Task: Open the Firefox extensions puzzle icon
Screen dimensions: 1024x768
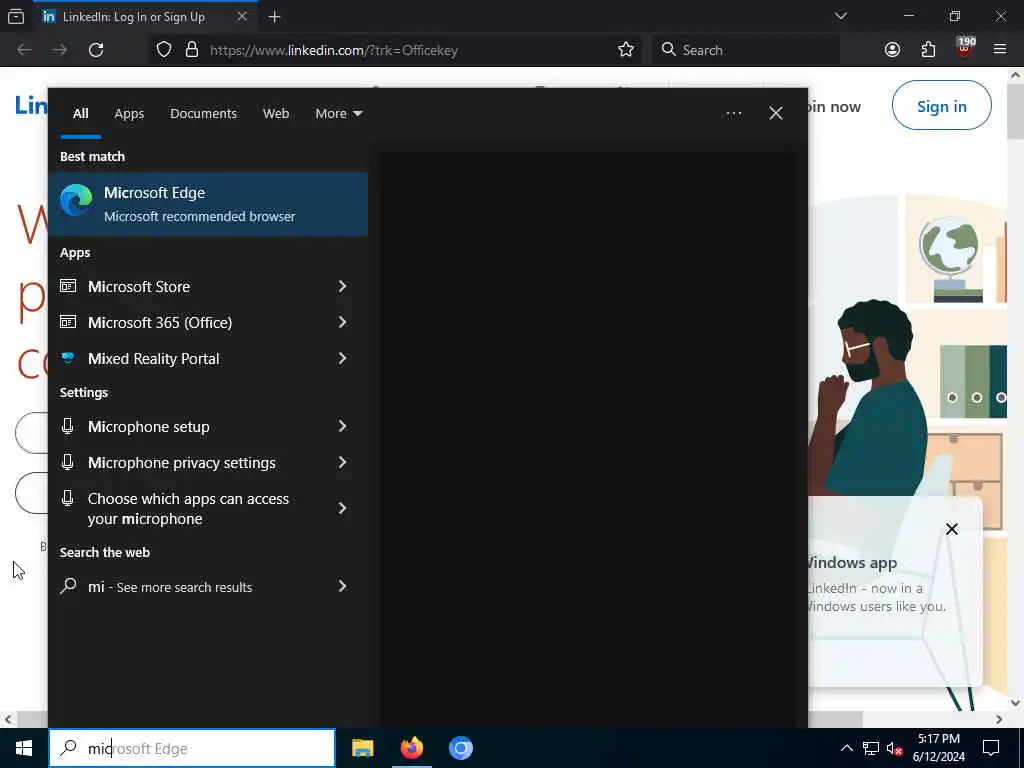Action: pyautogui.click(x=928, y=50)
